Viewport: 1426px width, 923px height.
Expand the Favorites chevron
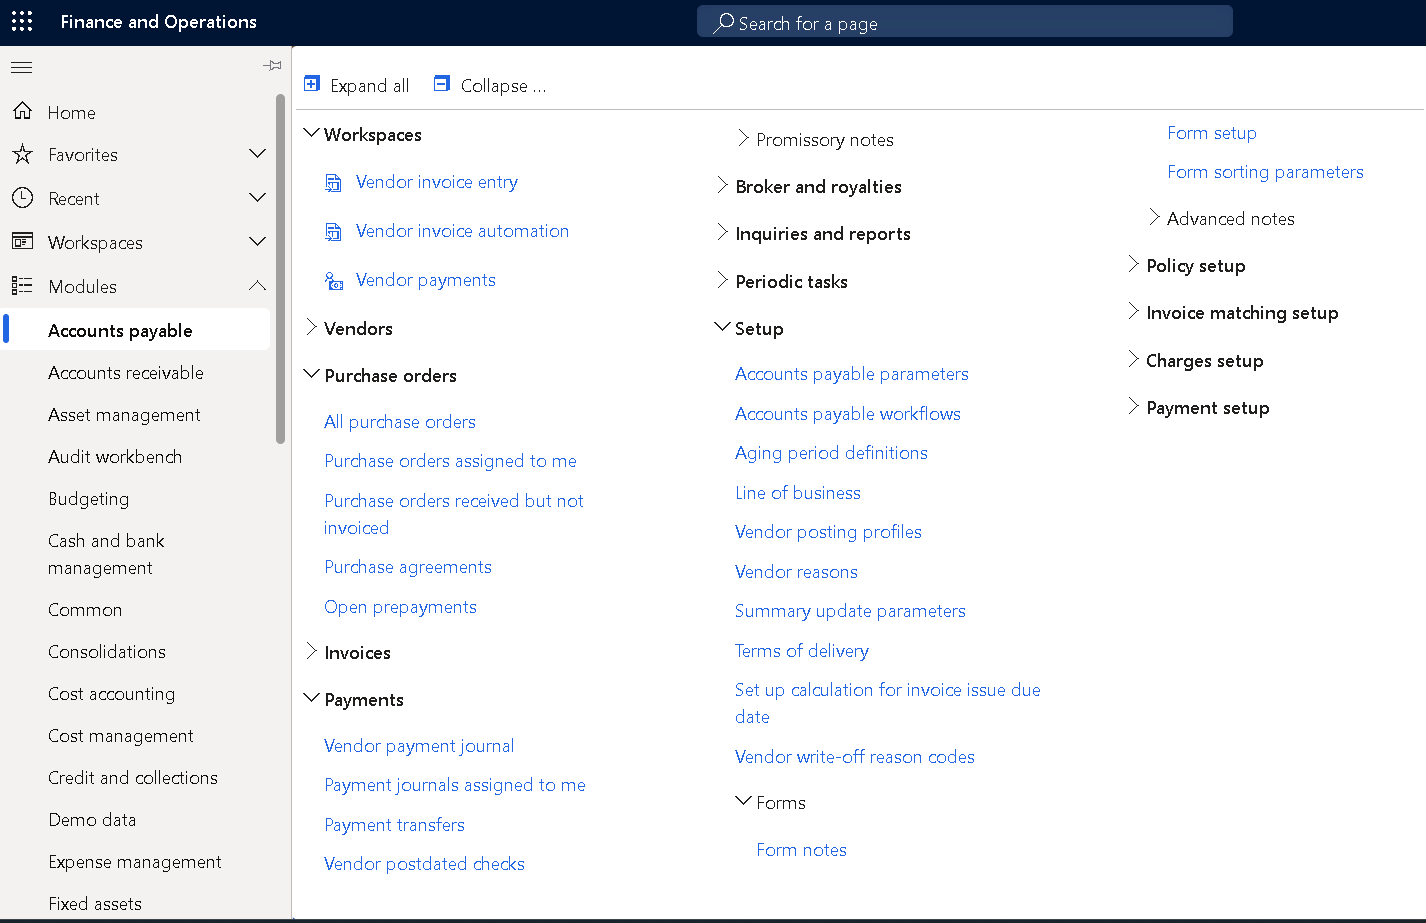click(257, 153)
